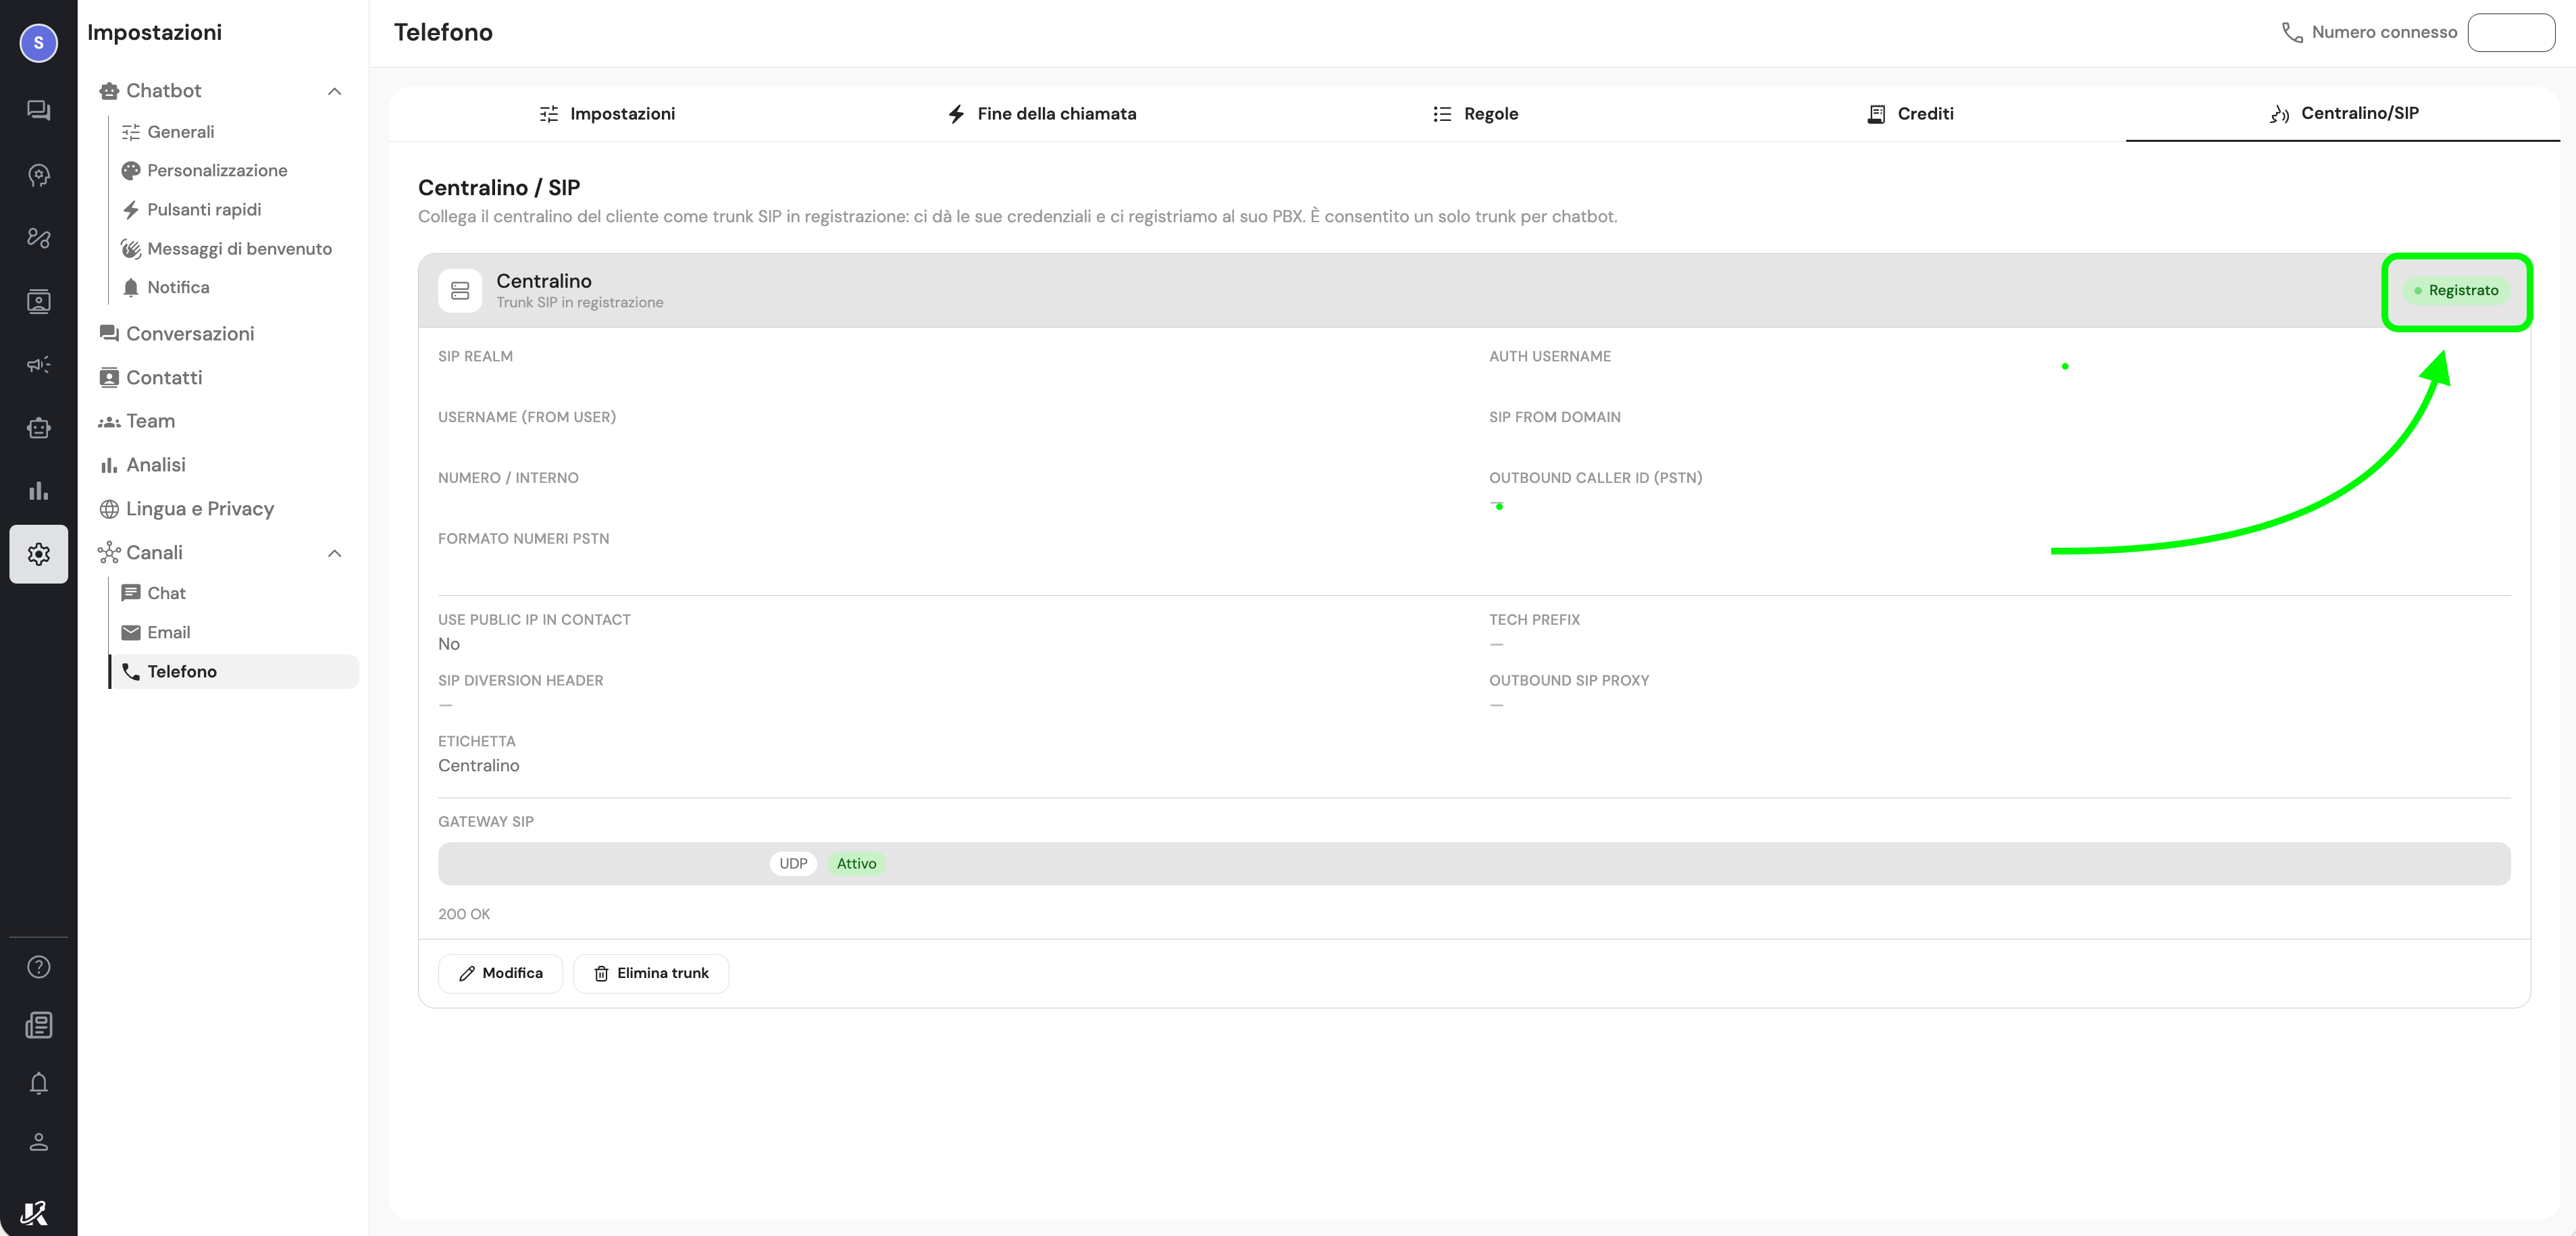Select the Telefono channel
The height and width of the screenshot is (1236, 2576).
(234, 671)
